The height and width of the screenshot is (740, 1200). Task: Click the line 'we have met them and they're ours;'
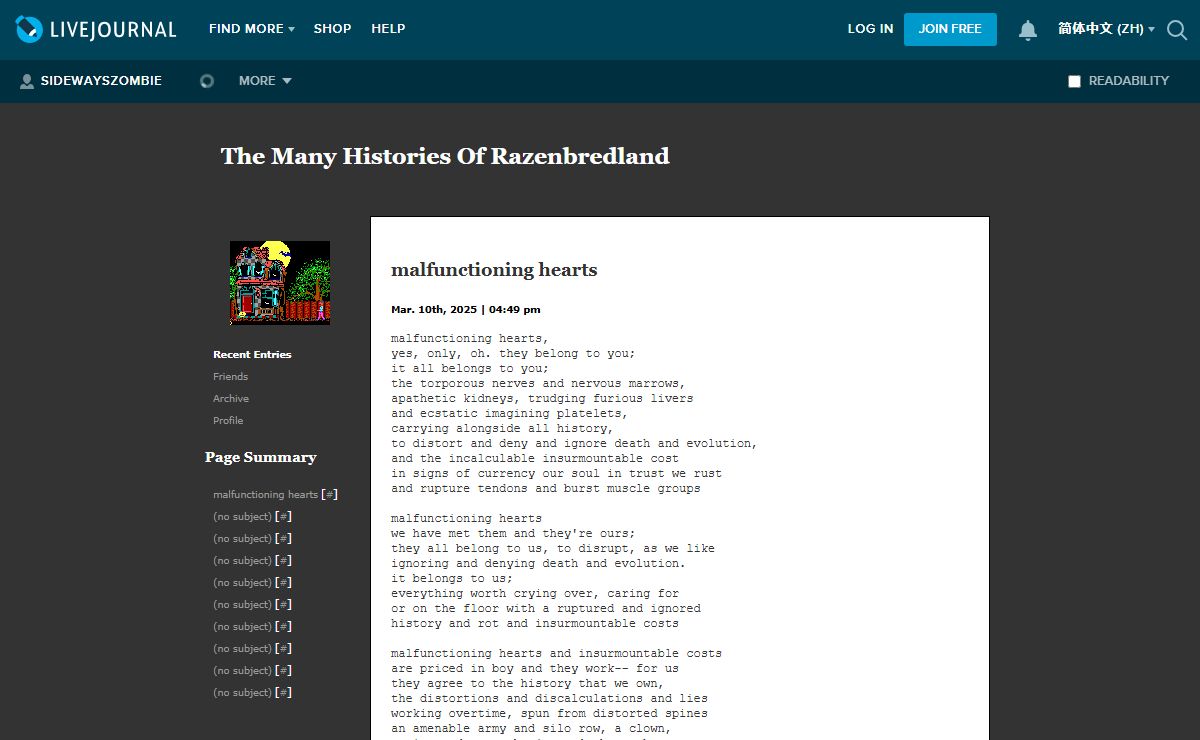tap(513, 534)
